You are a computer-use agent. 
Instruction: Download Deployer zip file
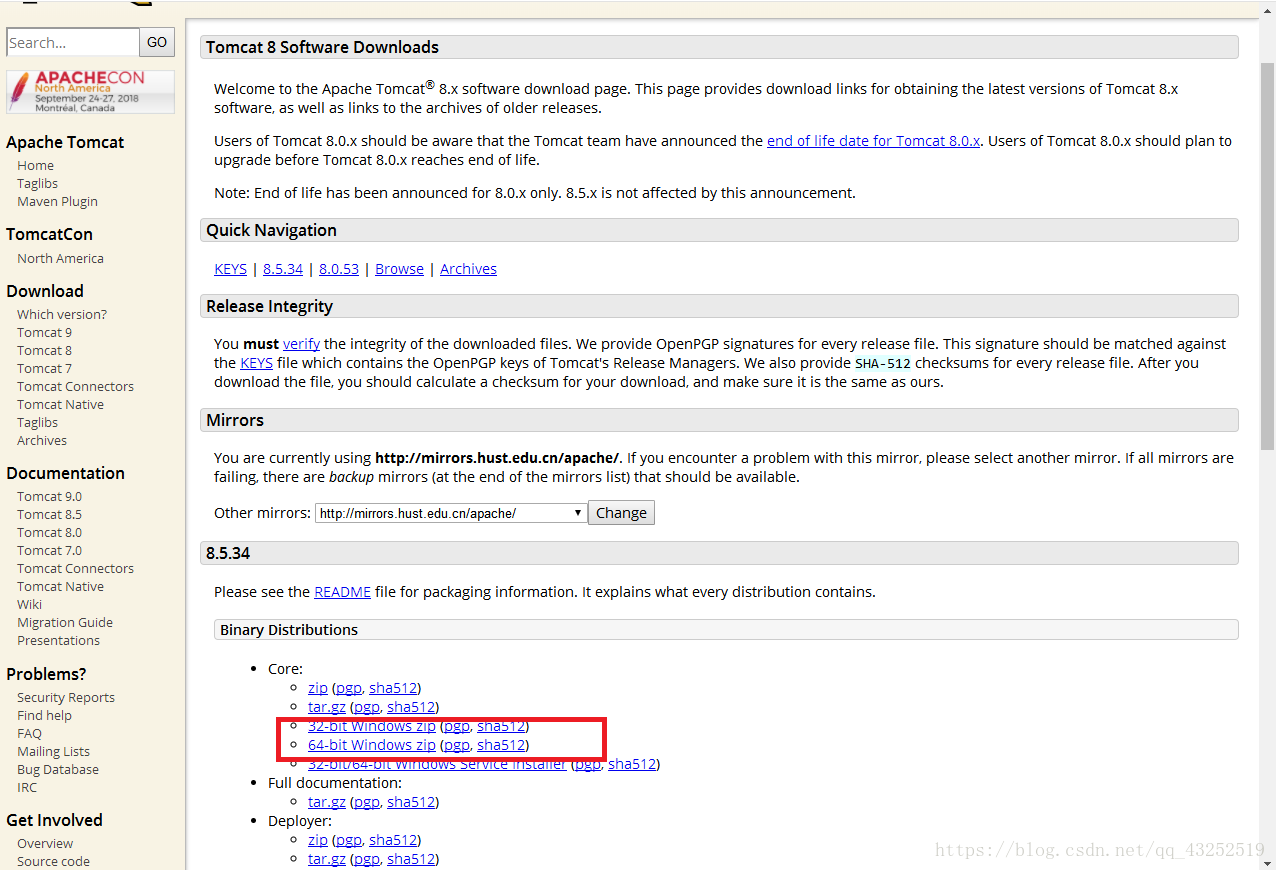[x=318, y=840]
